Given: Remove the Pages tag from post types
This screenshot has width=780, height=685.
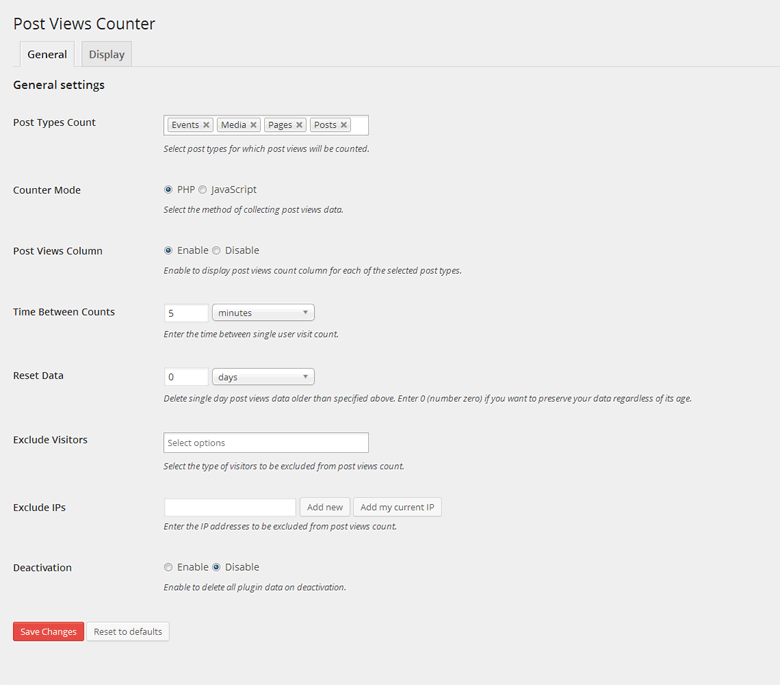Looking at the screenshot, I should click(300, 125).
